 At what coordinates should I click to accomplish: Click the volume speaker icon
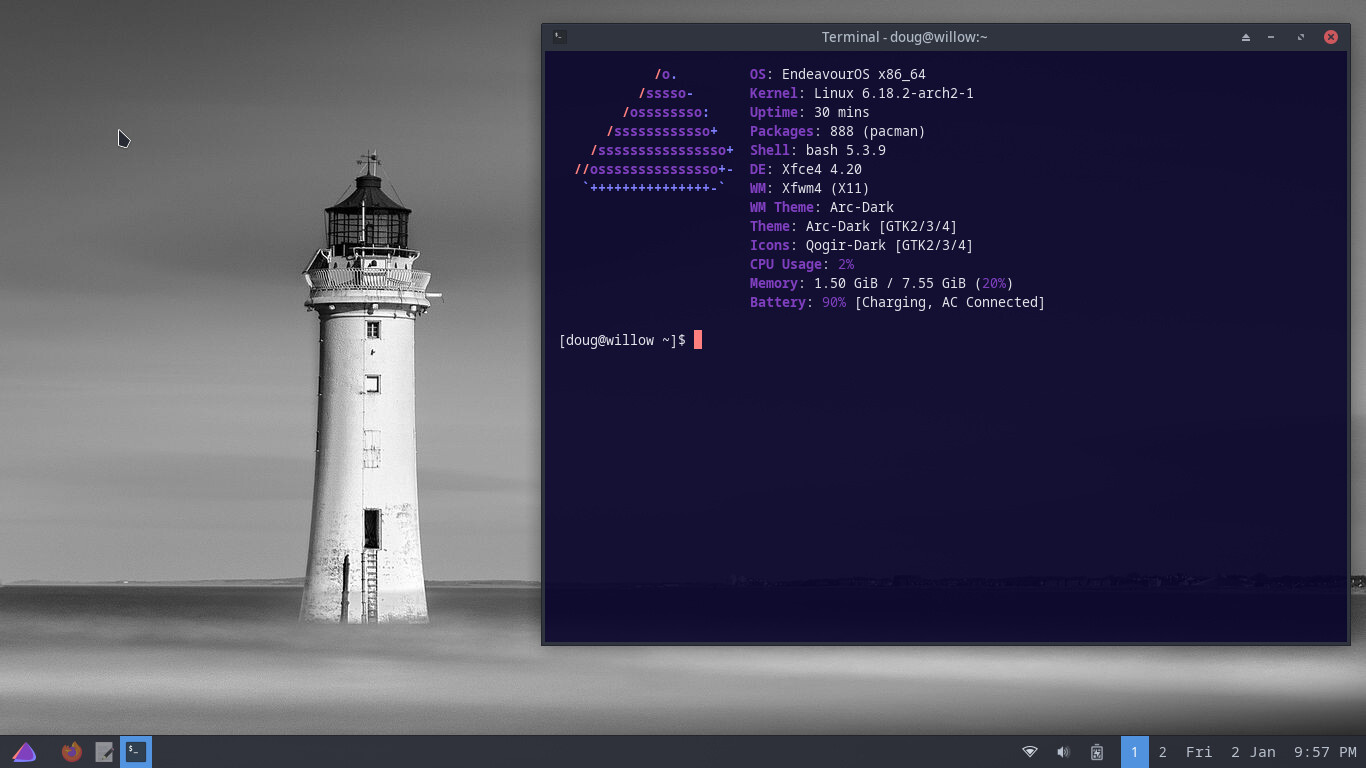point(1063,752)
